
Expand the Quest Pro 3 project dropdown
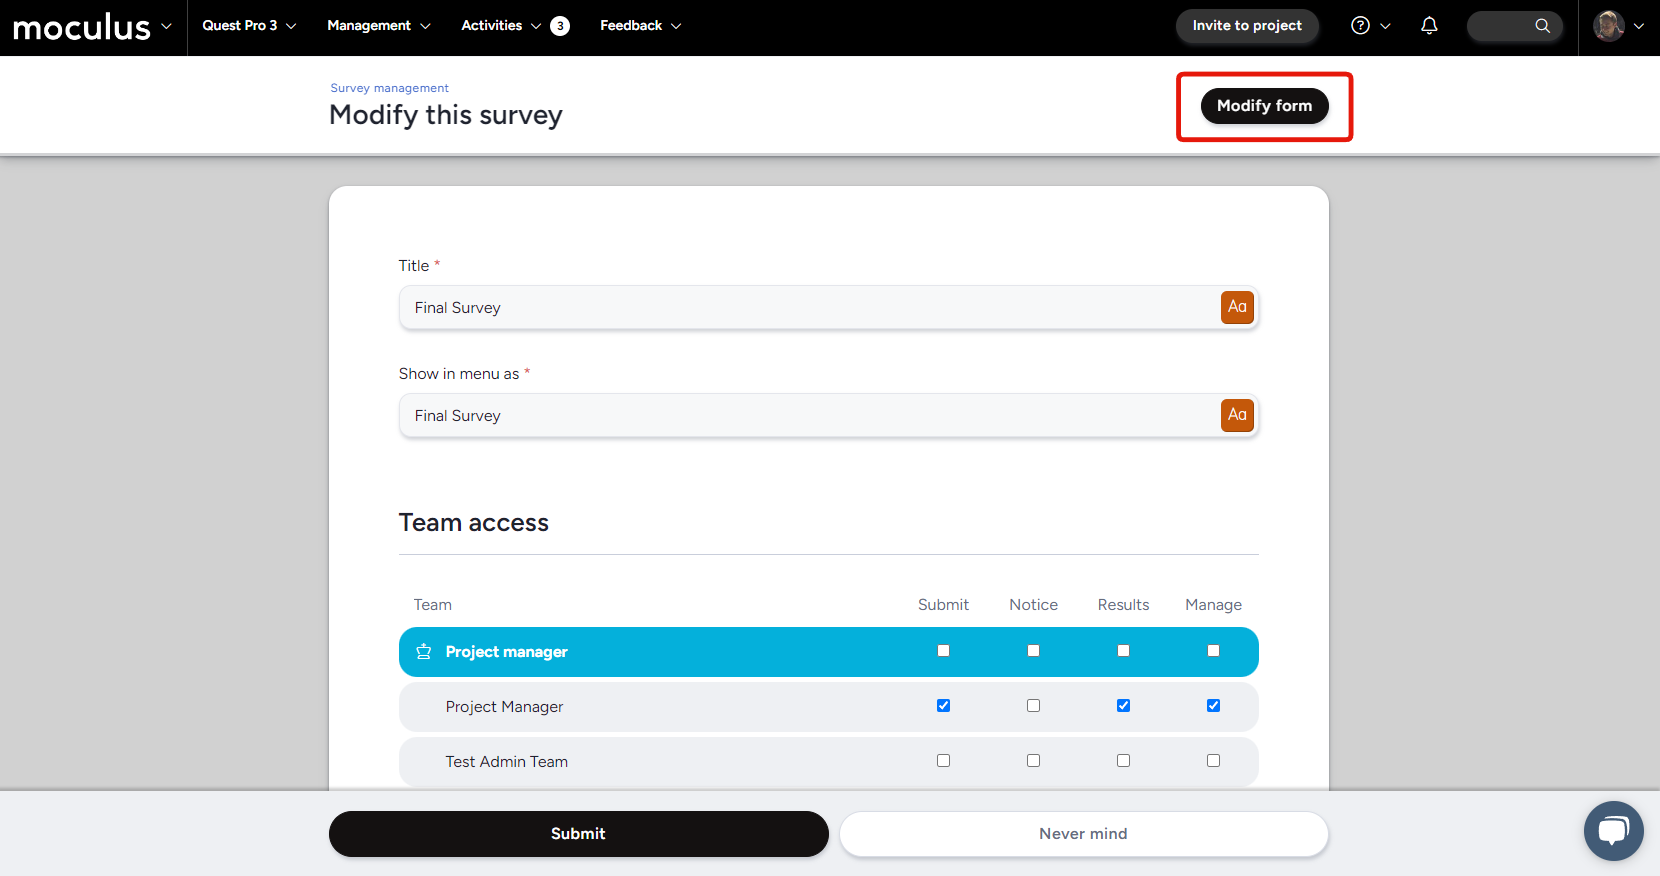[249, 26]
